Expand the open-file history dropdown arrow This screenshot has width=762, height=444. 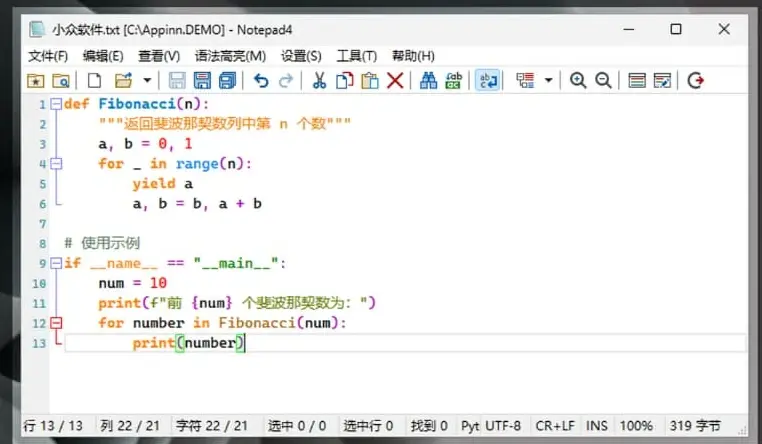click(147, 80)
